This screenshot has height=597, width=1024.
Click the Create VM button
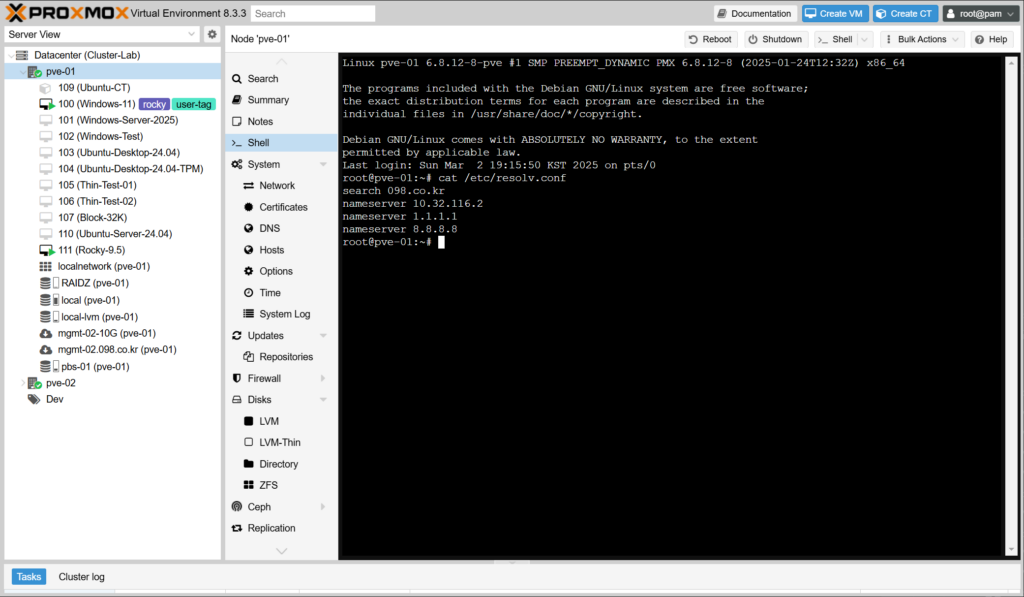(834, 14)
